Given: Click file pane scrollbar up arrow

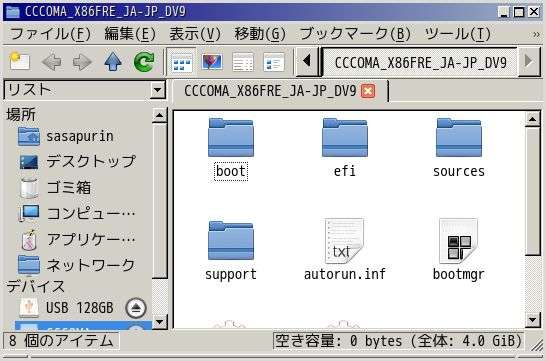Looking at the screenshot, I should pyautogui.click(x=532, y=119).
